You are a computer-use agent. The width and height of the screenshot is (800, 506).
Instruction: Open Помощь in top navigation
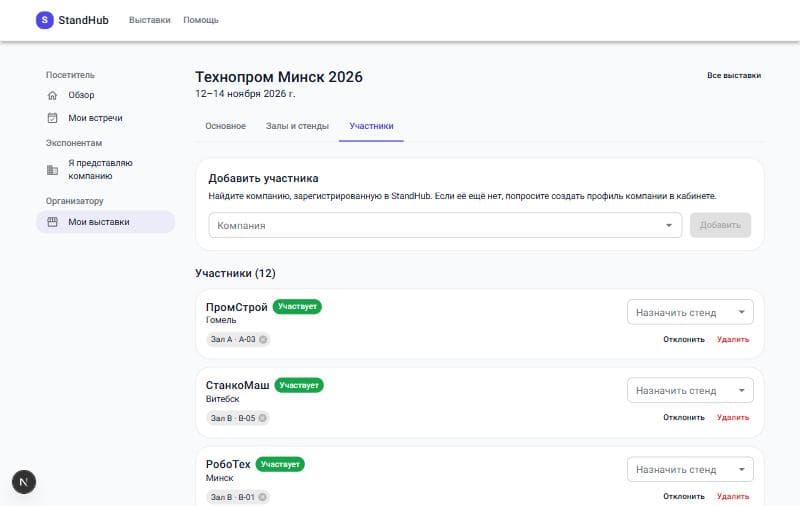pyautogui.click(x=201, y=20)
